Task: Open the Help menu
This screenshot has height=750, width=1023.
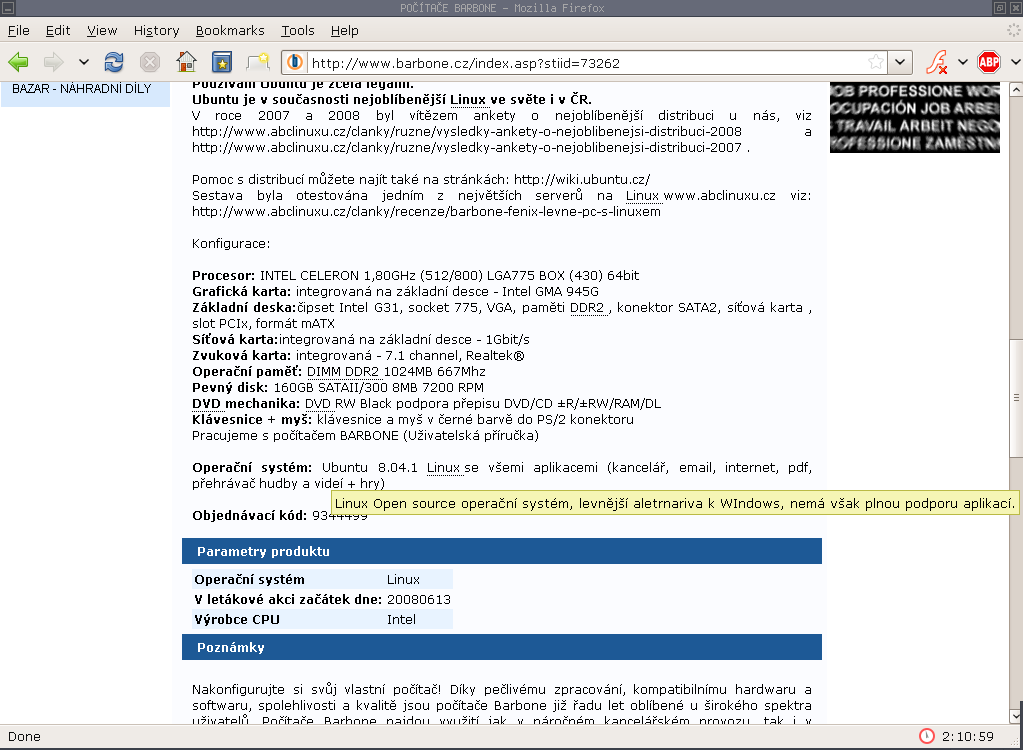Action: (344, 31)
